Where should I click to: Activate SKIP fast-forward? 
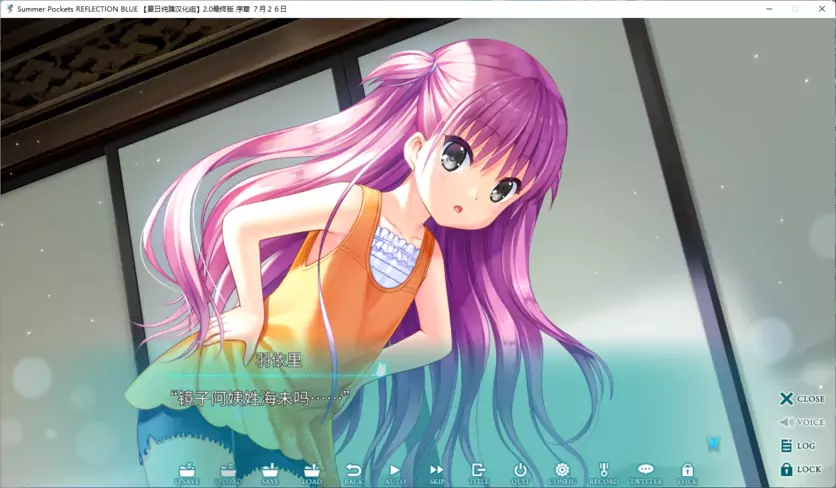(x=437, y=474)
